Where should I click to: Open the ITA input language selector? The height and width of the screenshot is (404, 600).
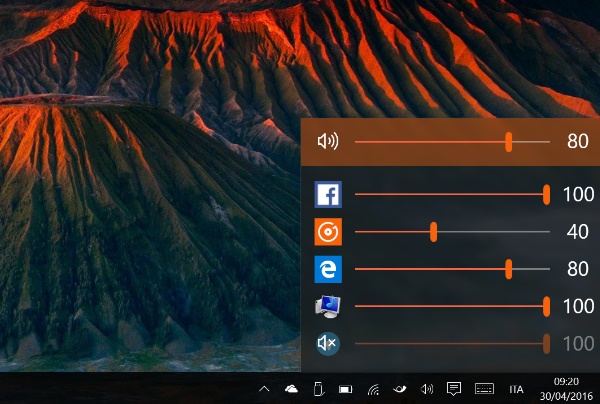[x=516, y=389]
